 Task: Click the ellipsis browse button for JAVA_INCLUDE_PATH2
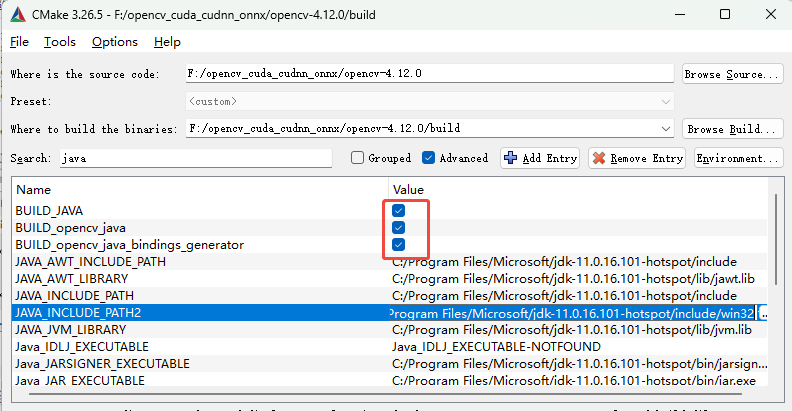pos(765,314)
